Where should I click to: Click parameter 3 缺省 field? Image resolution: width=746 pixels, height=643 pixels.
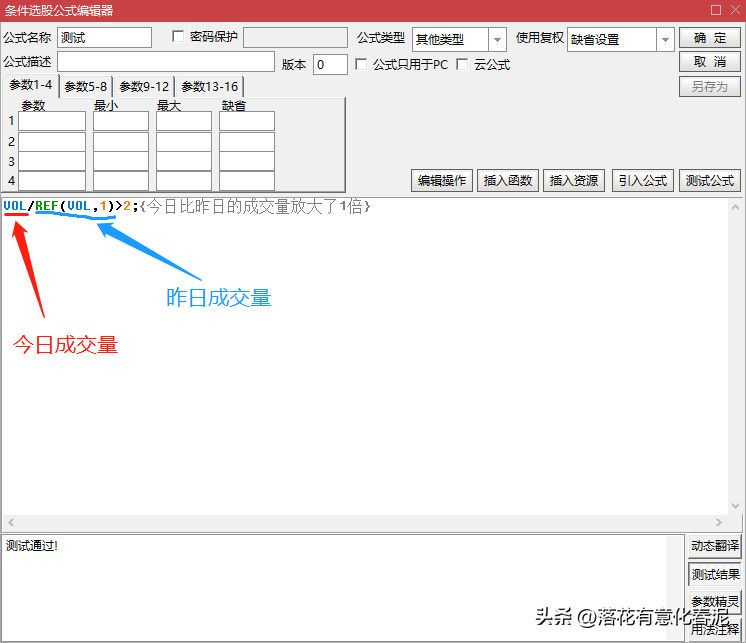pos(246,161)
